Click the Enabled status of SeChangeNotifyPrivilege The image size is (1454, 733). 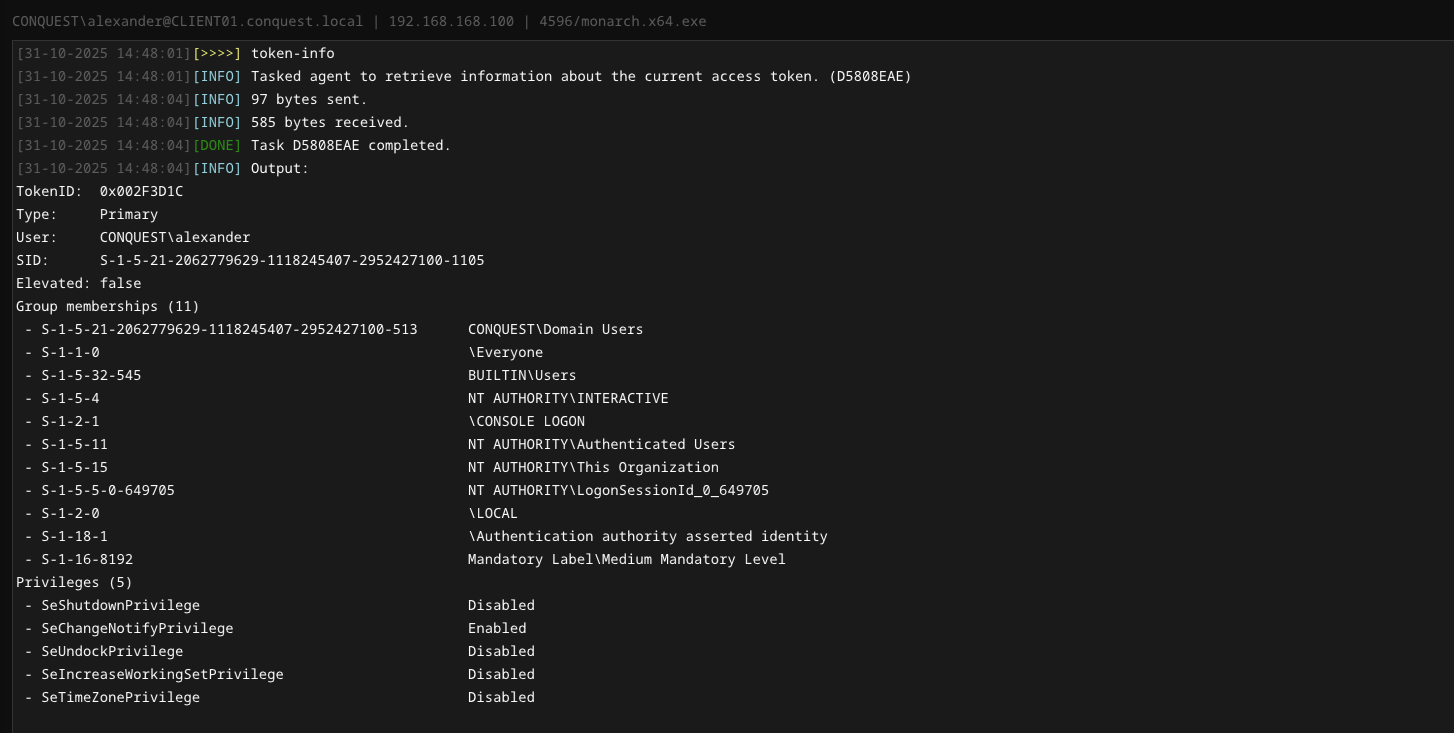[x=497, y=628]
